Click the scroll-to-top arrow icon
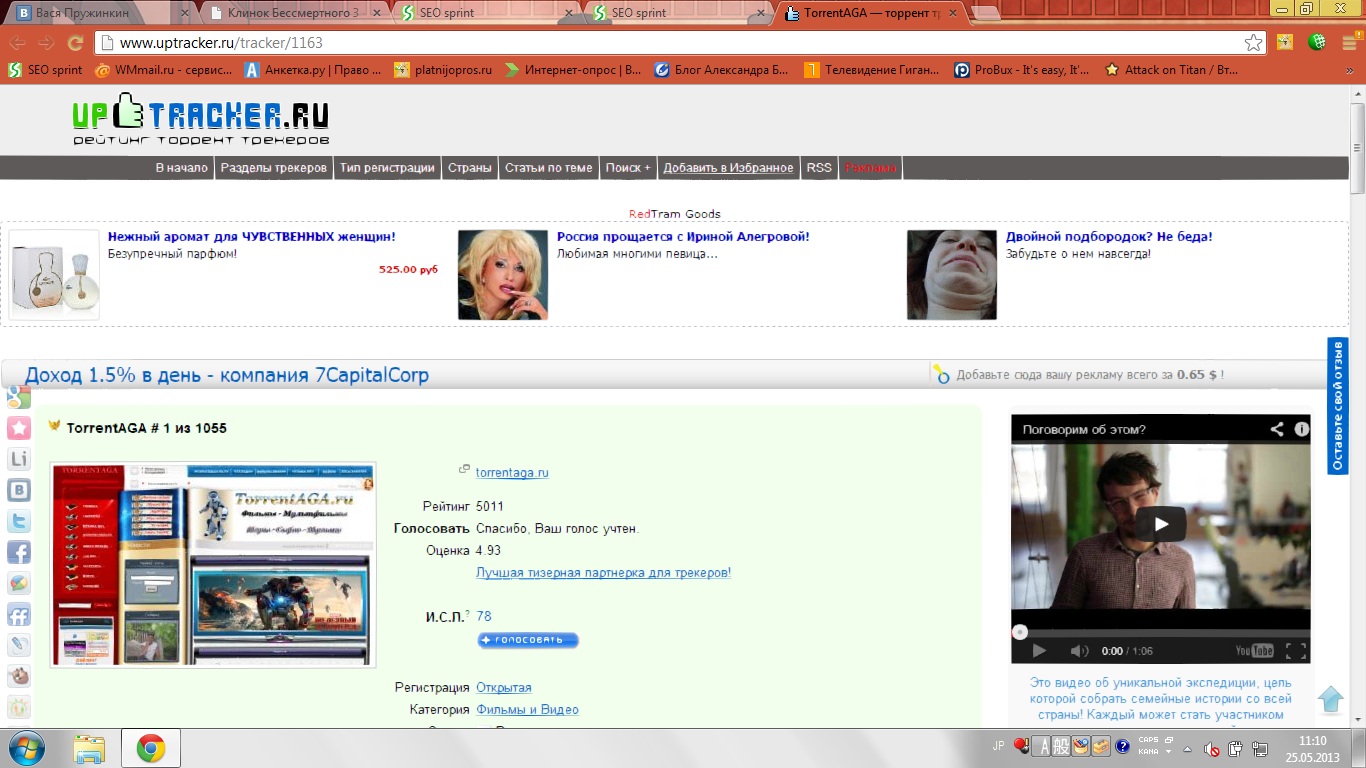Viewport: 1366px width, 768px height. coord(1330,698)
